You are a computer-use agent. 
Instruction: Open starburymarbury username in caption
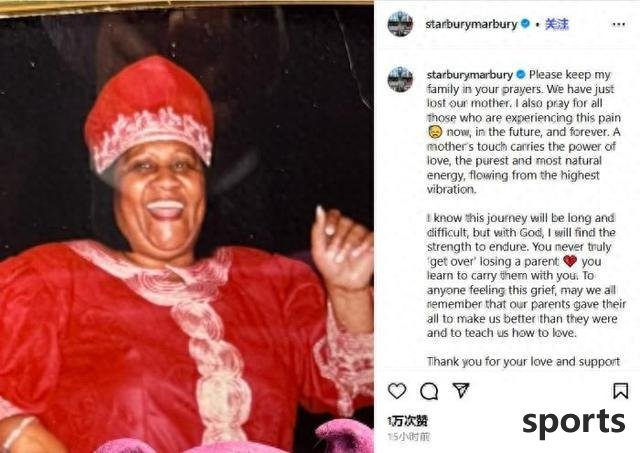point(469,75)
